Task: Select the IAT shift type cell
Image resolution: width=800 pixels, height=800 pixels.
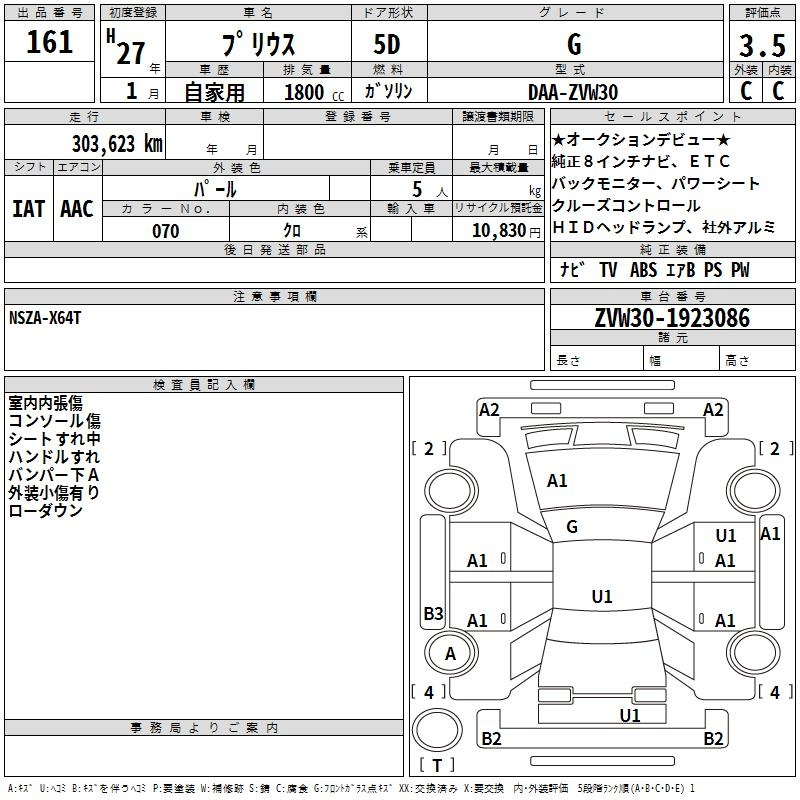Action: coord(29,209)
